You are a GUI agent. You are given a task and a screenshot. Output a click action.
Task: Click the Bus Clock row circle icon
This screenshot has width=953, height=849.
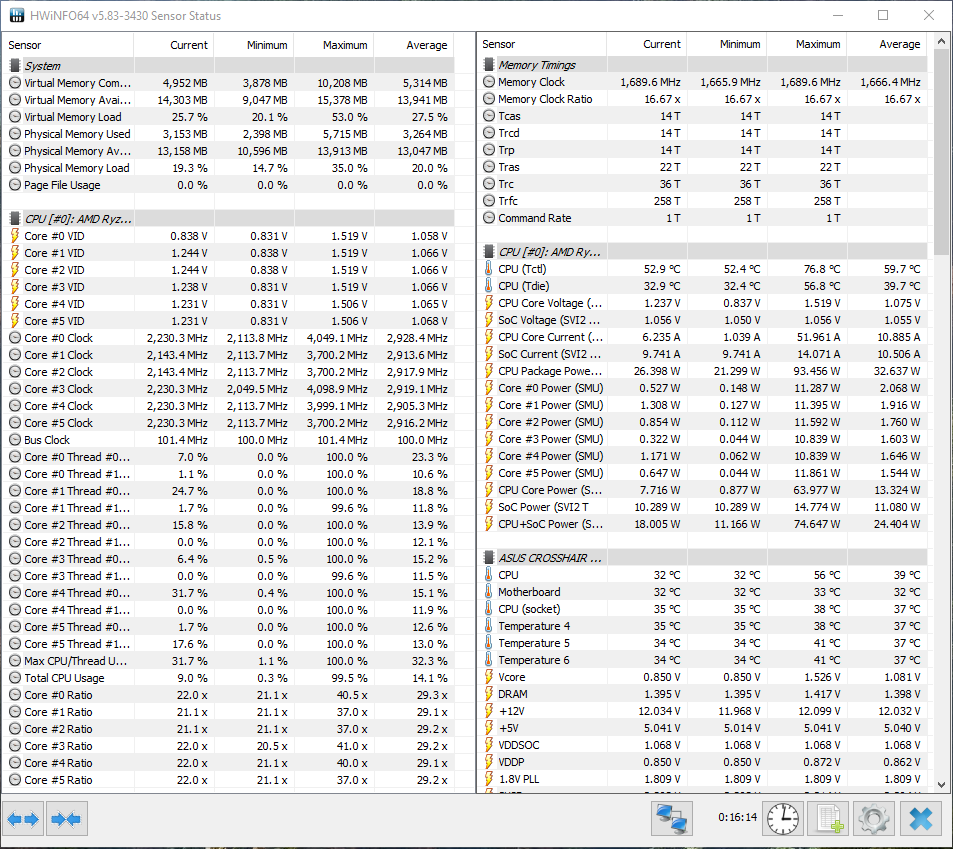(15, 439)
